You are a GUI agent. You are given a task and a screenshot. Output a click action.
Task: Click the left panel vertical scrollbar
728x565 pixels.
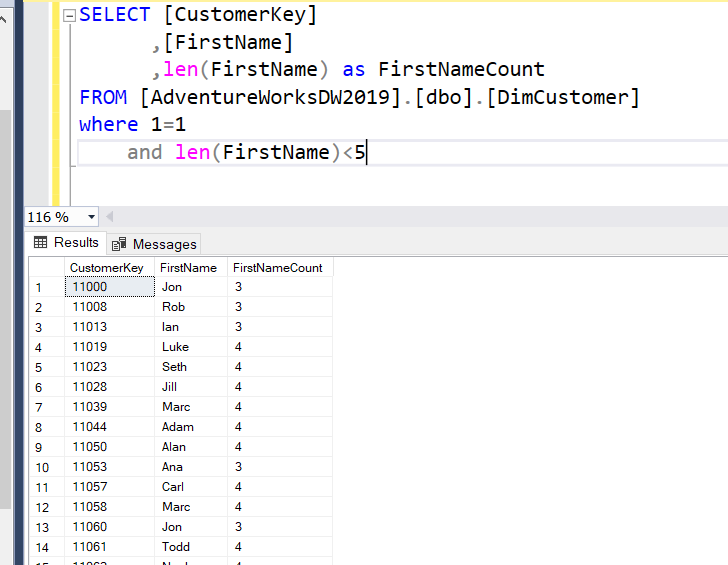click(x=5, y=309)
